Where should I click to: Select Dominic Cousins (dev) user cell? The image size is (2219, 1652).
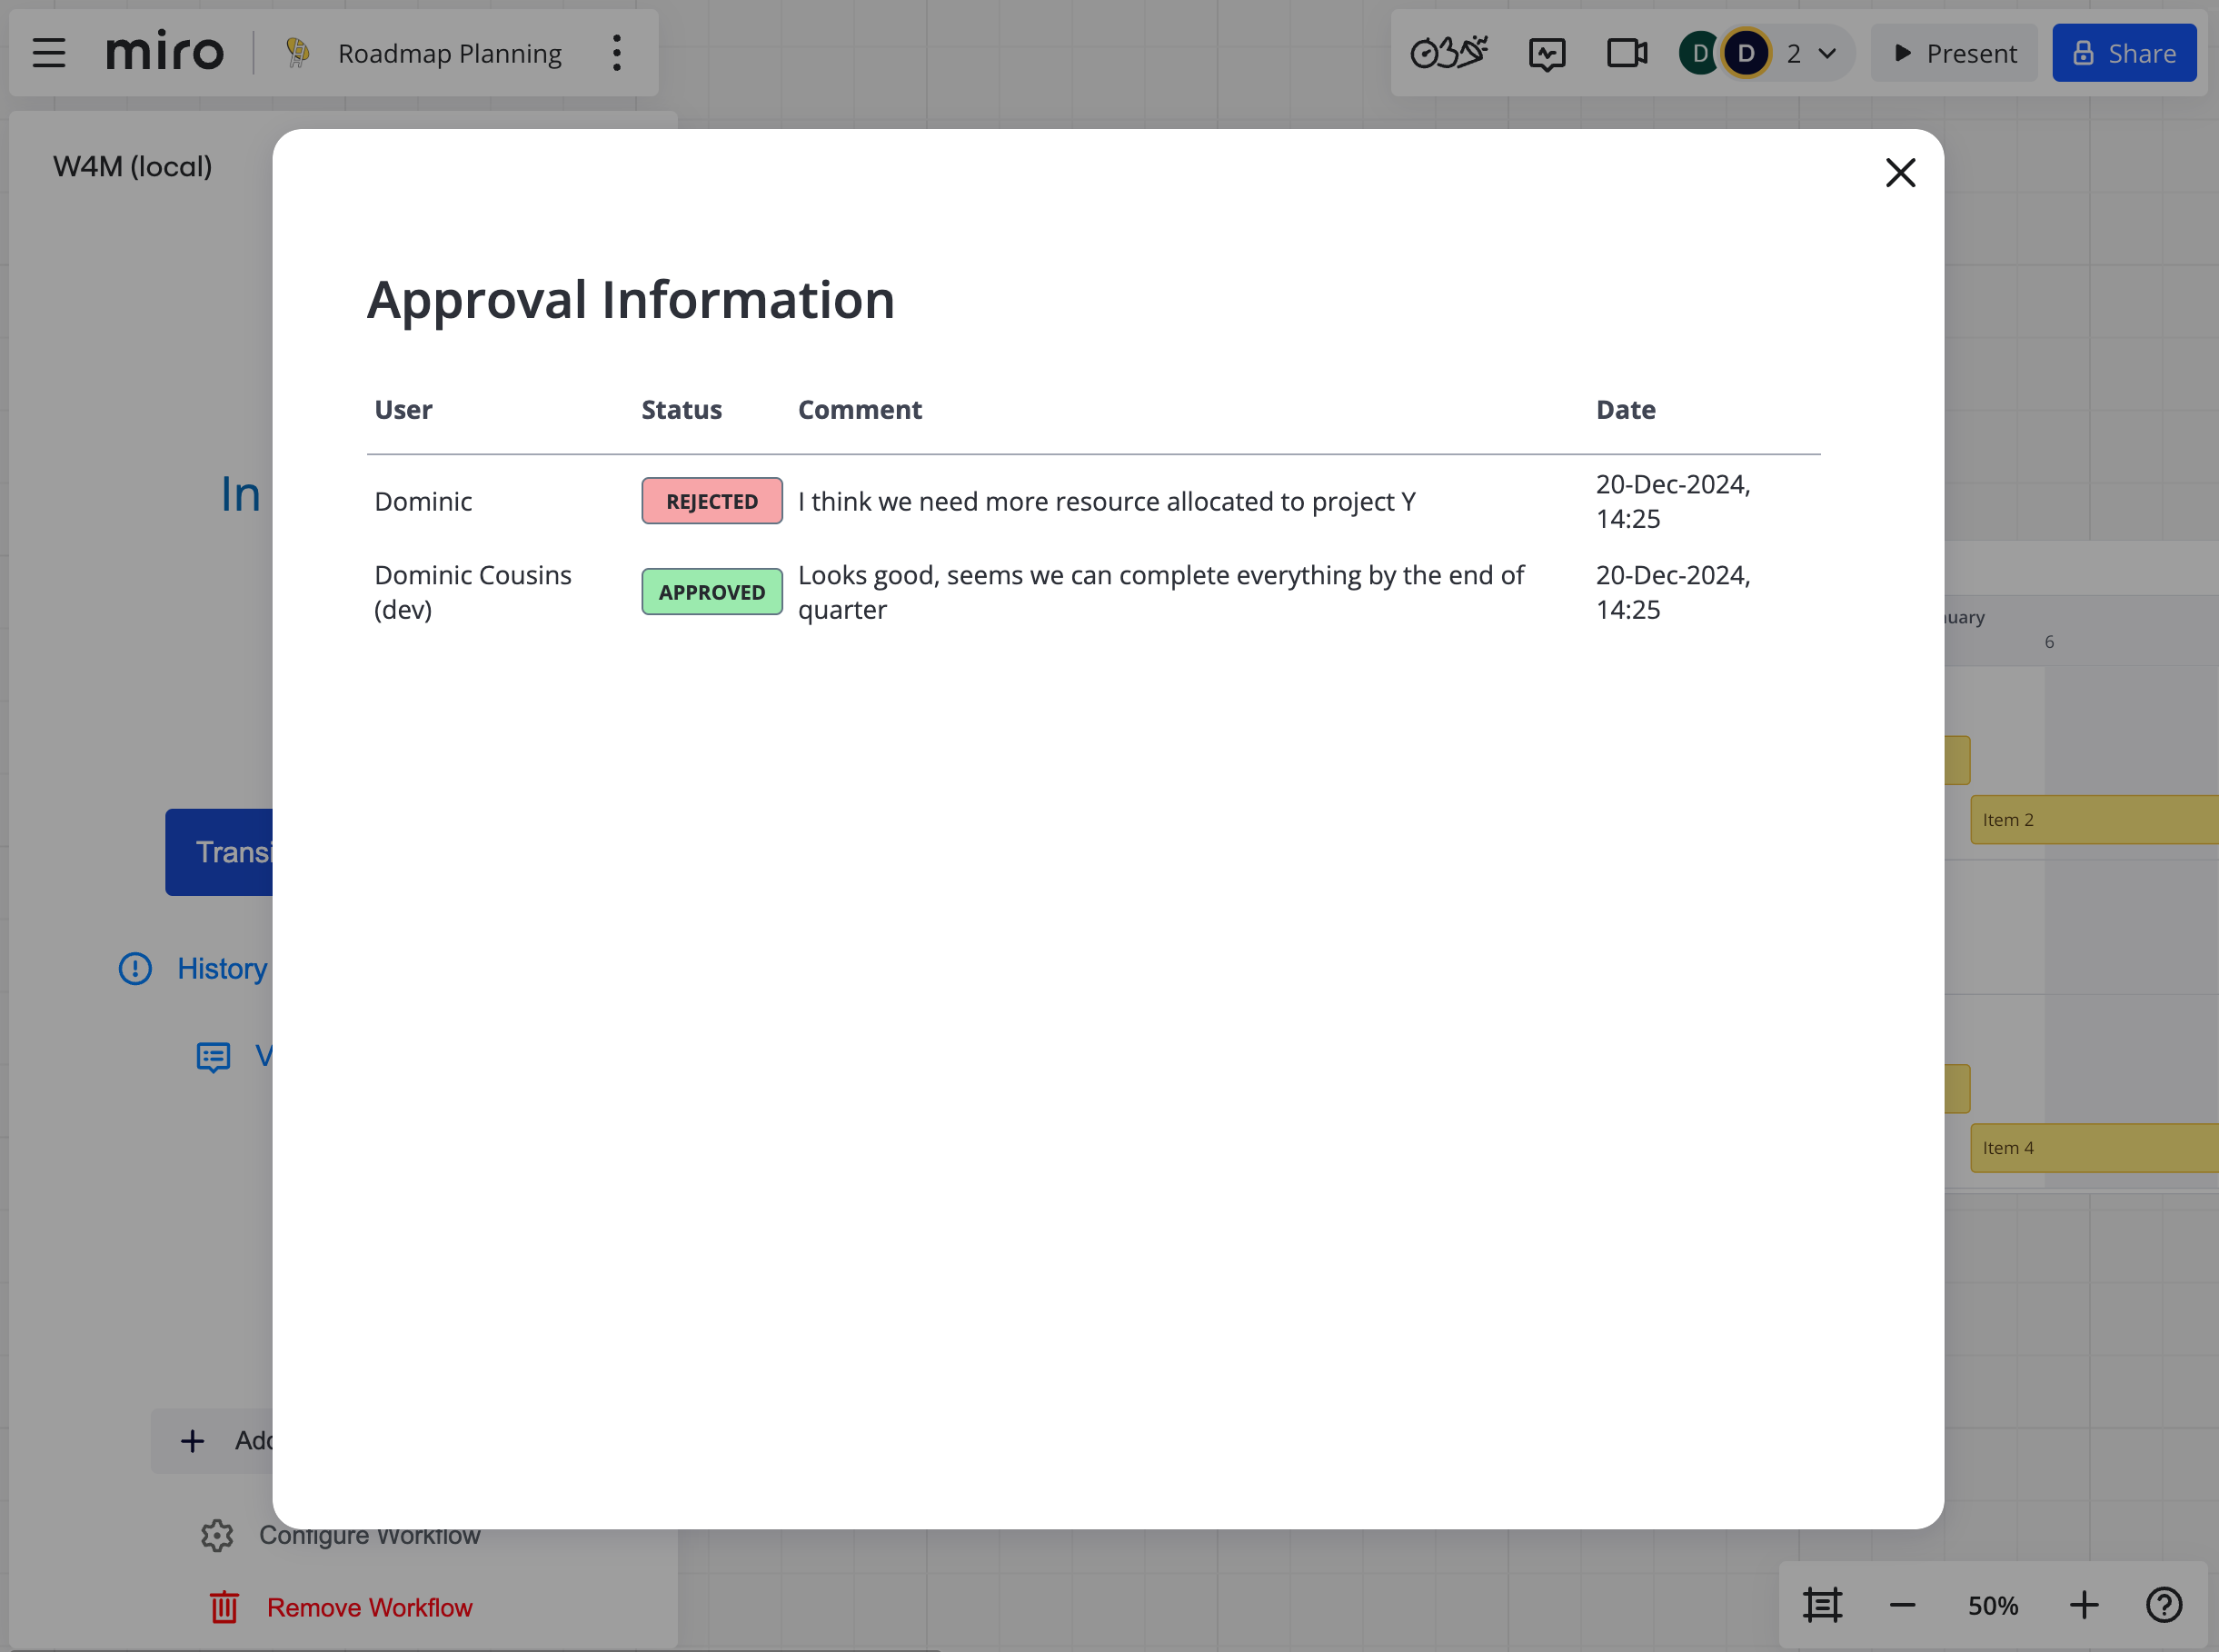click(x=473, y=592)
